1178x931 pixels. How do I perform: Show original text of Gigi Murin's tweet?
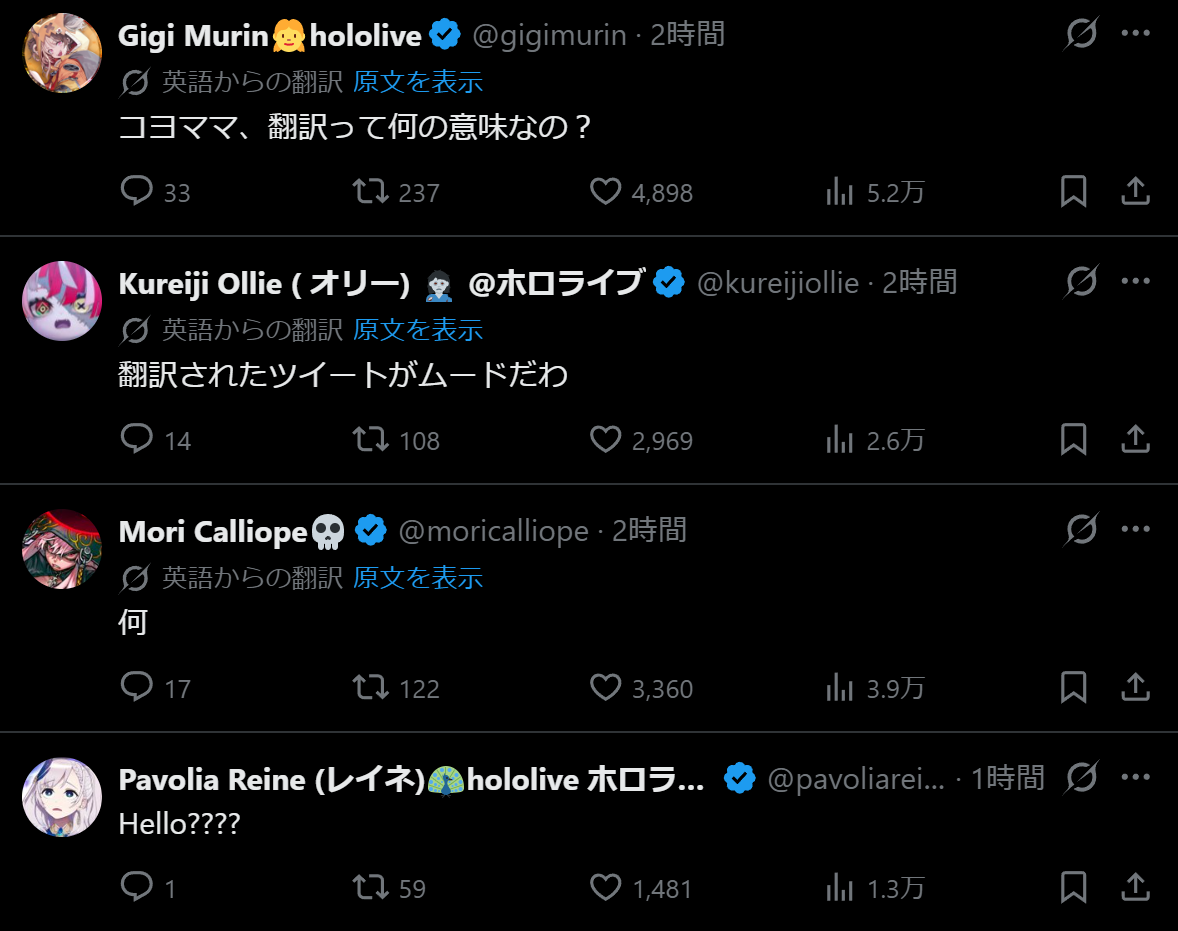[418, 82]
